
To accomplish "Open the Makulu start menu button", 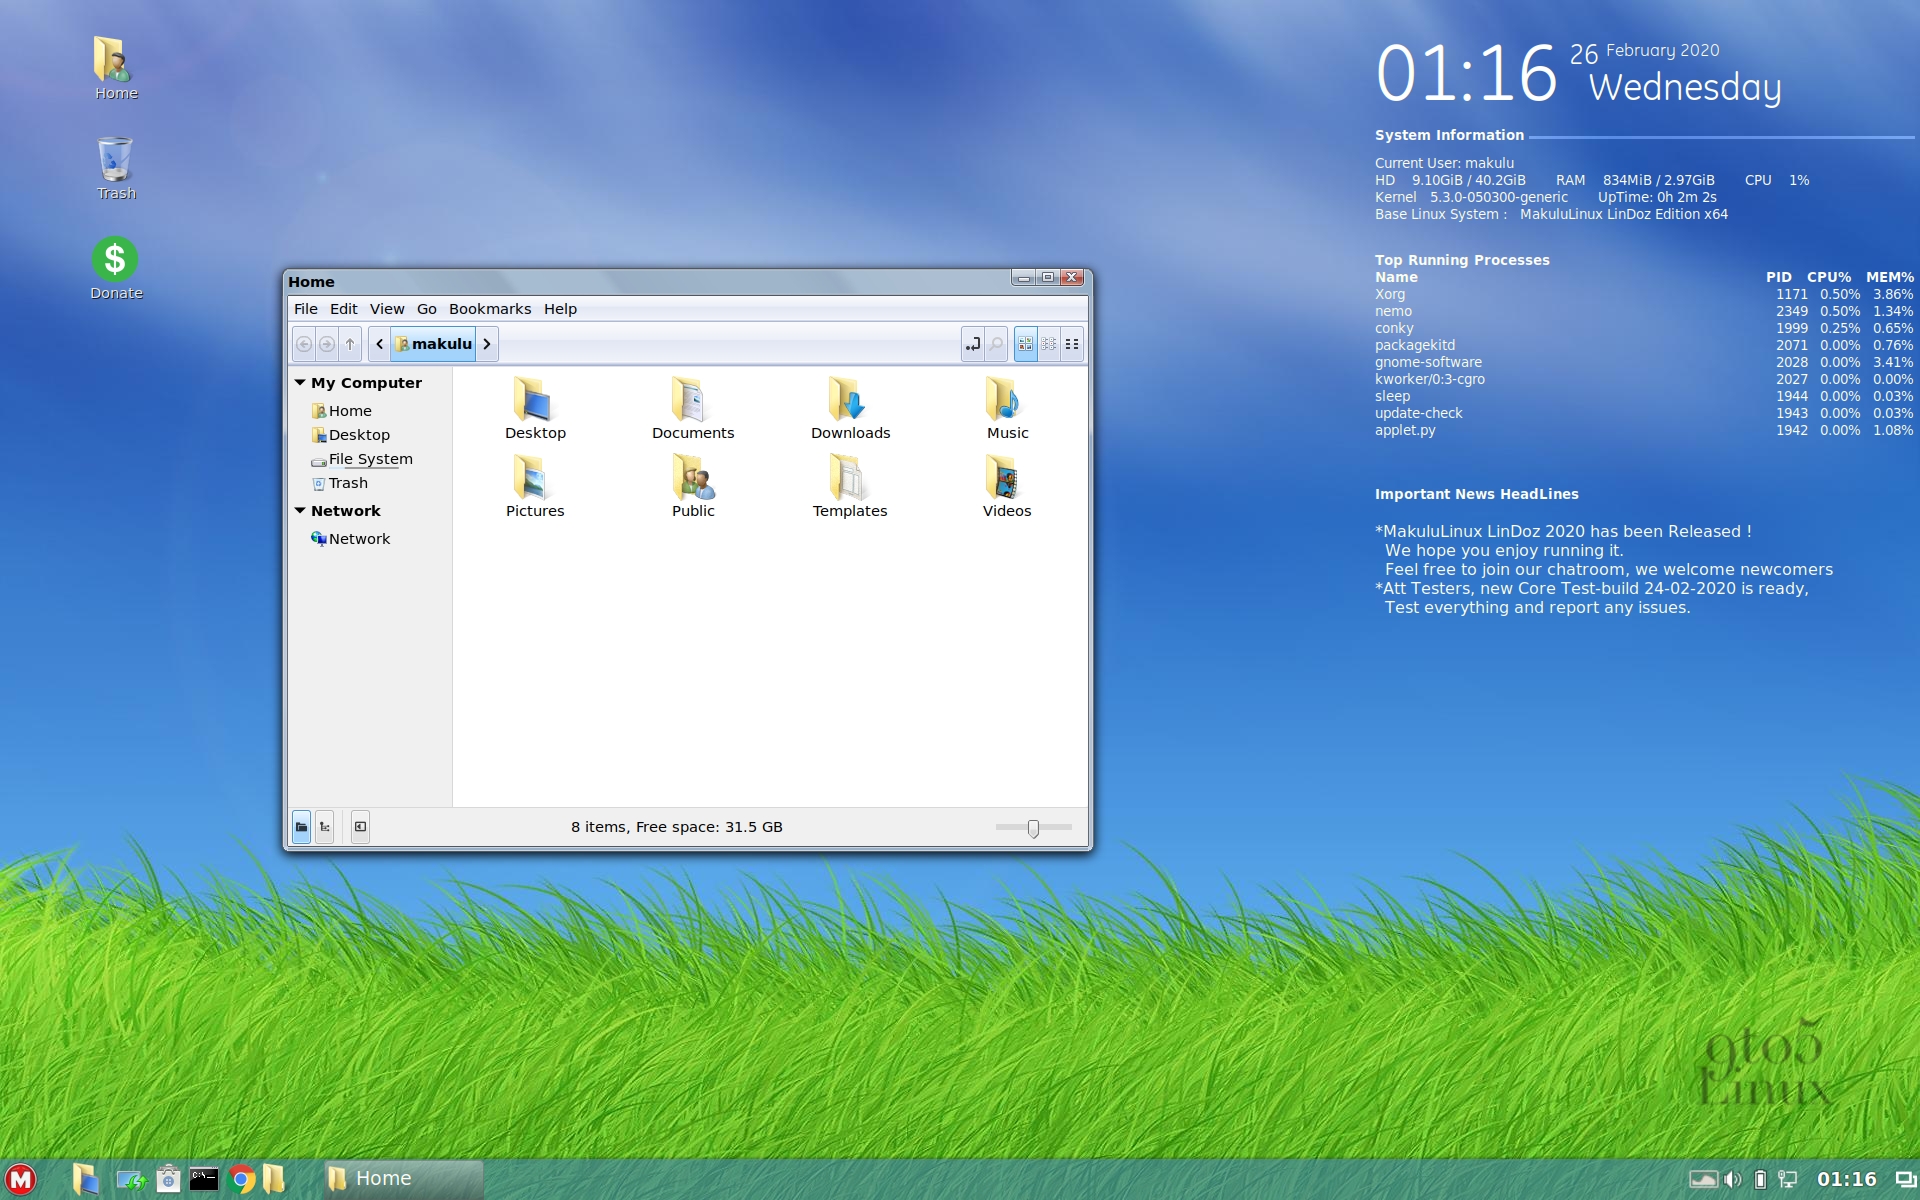I will pos(21,1179).
